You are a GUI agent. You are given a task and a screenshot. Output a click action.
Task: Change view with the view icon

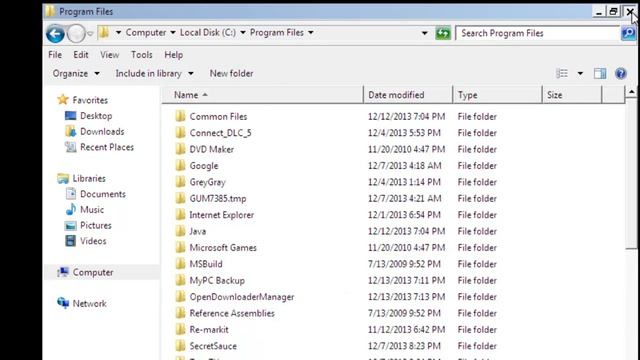pos(562,73)
